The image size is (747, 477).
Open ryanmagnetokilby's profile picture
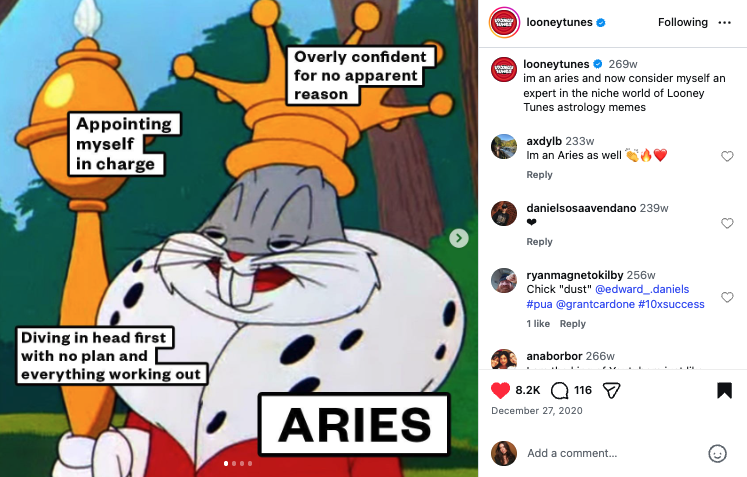pyautogui.click(x=504, y=280)
